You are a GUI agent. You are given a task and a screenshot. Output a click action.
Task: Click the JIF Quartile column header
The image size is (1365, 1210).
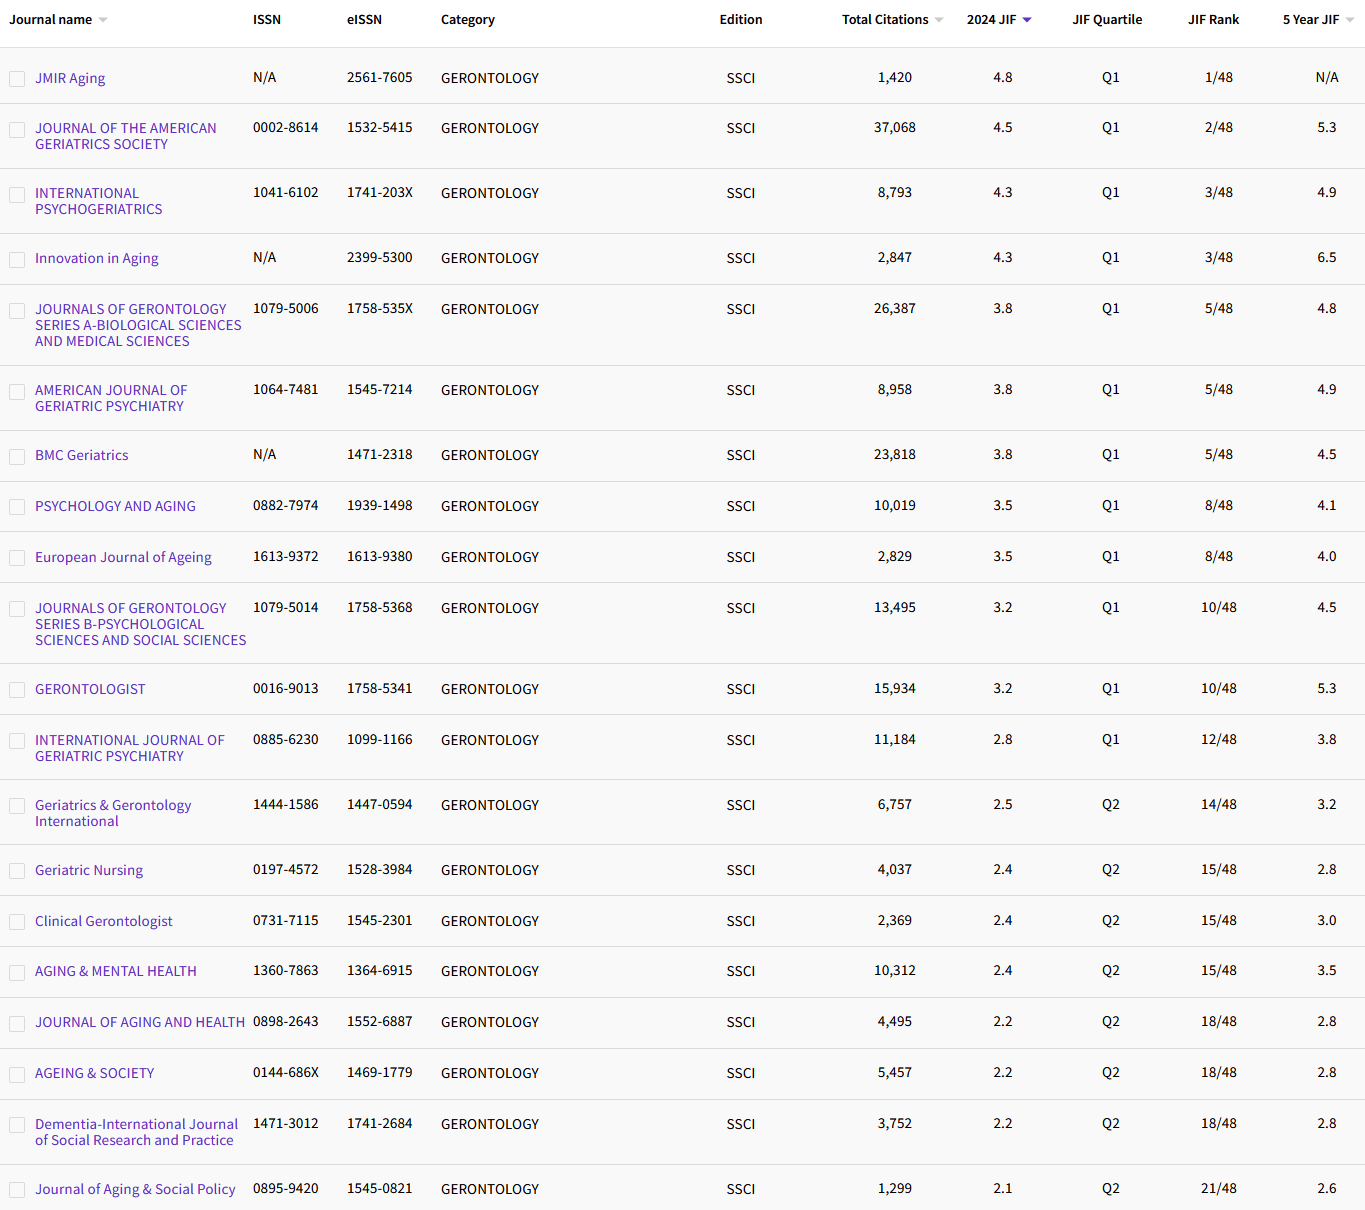1107,20
